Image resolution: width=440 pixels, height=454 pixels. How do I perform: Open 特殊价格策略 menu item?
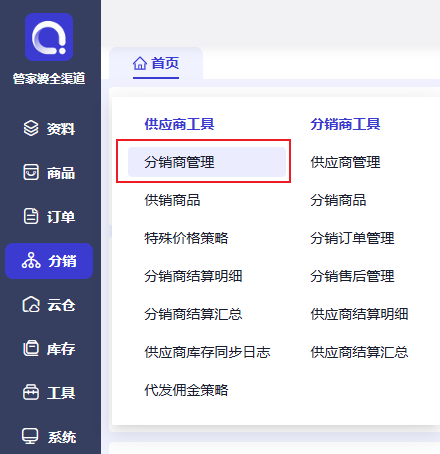186,238
